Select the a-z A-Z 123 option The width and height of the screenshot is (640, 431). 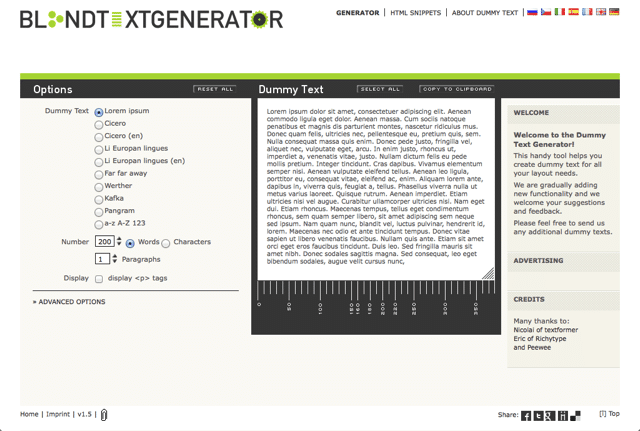(x=99, y=224)
